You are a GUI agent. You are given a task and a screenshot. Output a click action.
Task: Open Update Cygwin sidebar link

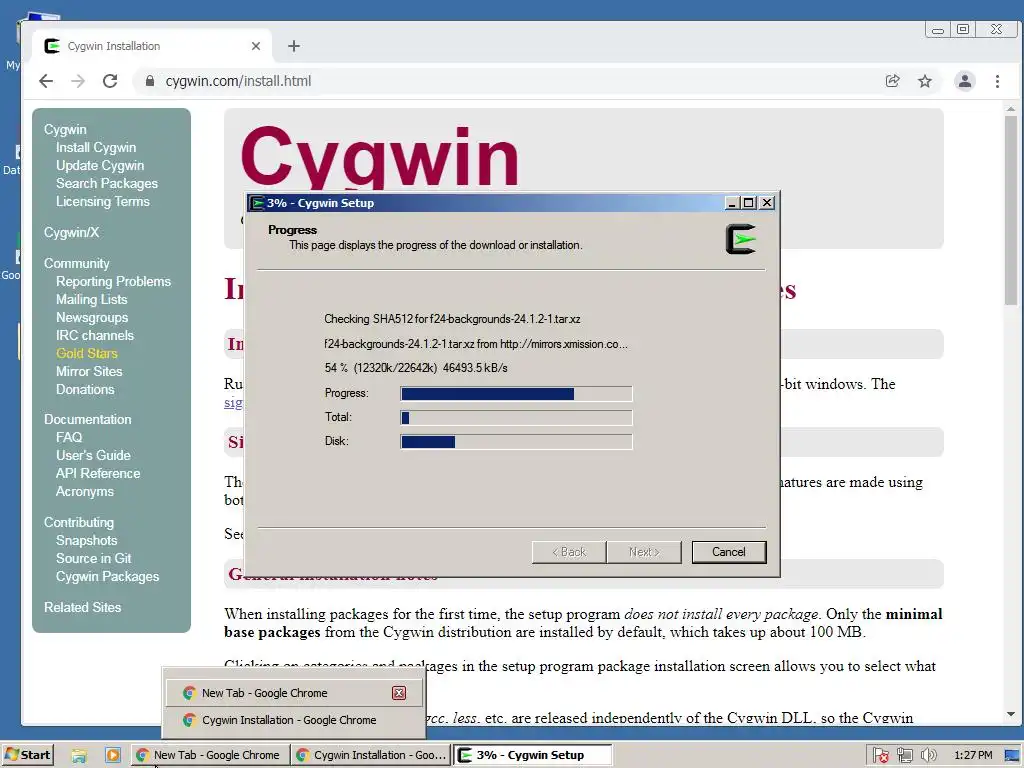coord(100,165)
